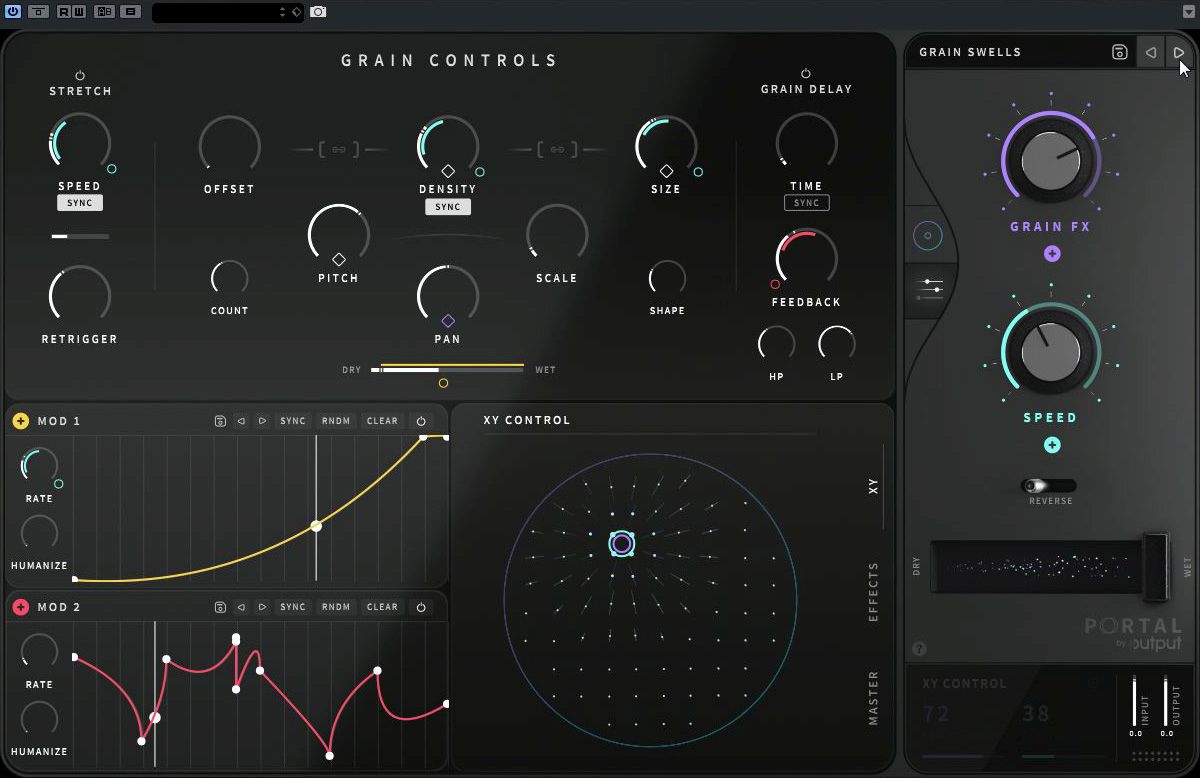Click the teal plus under macro SPEED
The height and width of the screenshot is (778, 1200).
(1052, 445)
